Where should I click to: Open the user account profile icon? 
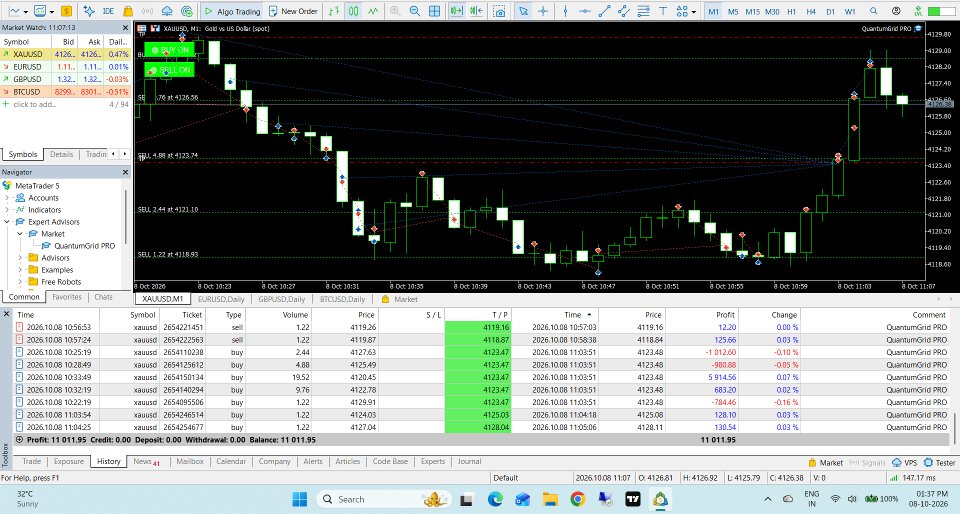896,11
